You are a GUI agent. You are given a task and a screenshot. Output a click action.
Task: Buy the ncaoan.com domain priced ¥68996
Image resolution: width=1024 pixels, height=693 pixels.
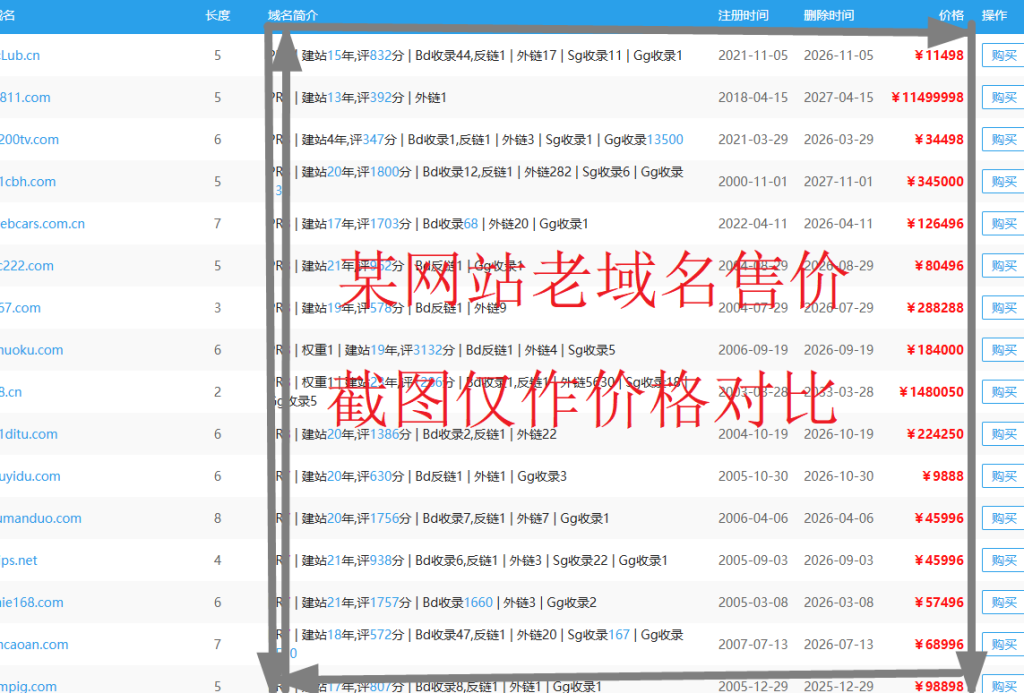(x=1003, y=644)
